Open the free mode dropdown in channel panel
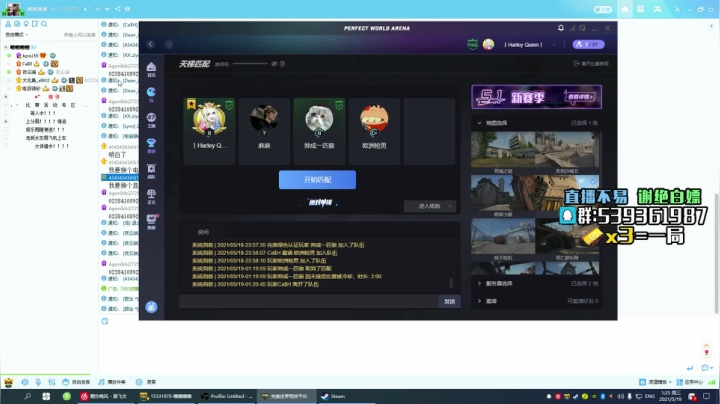720x404 pixels. (17, 35)
